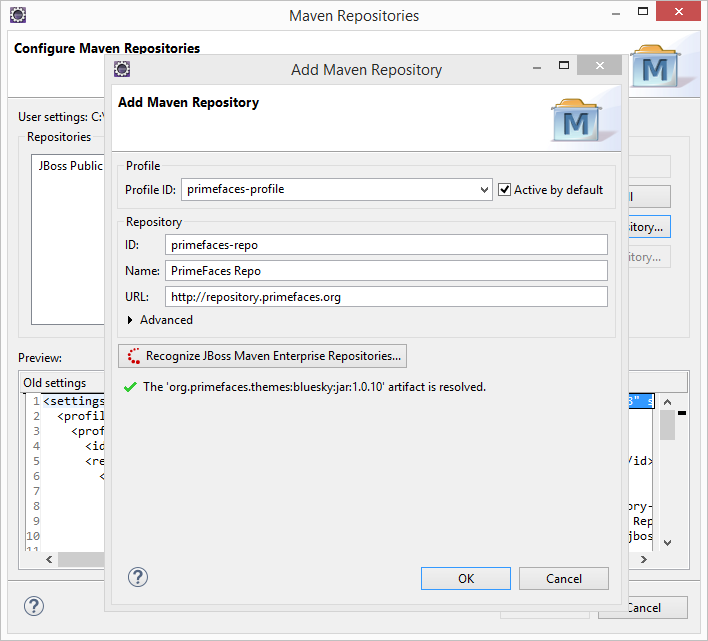Open the Profile ID dropdown
The width and height of the screenshot is (708, 641).
coord(484,190)
